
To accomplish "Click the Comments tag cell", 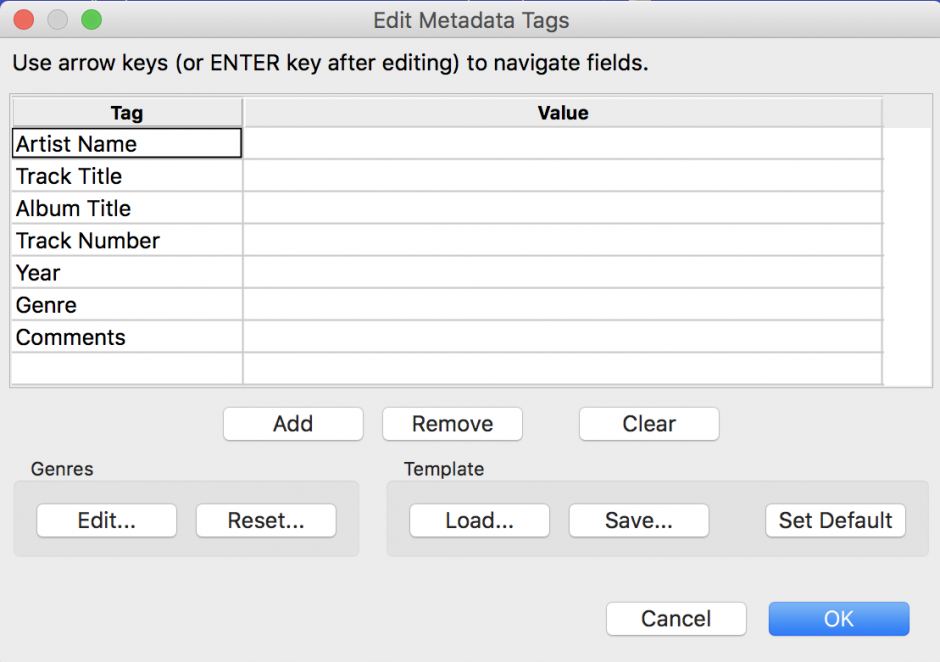I will coord(125,337).
